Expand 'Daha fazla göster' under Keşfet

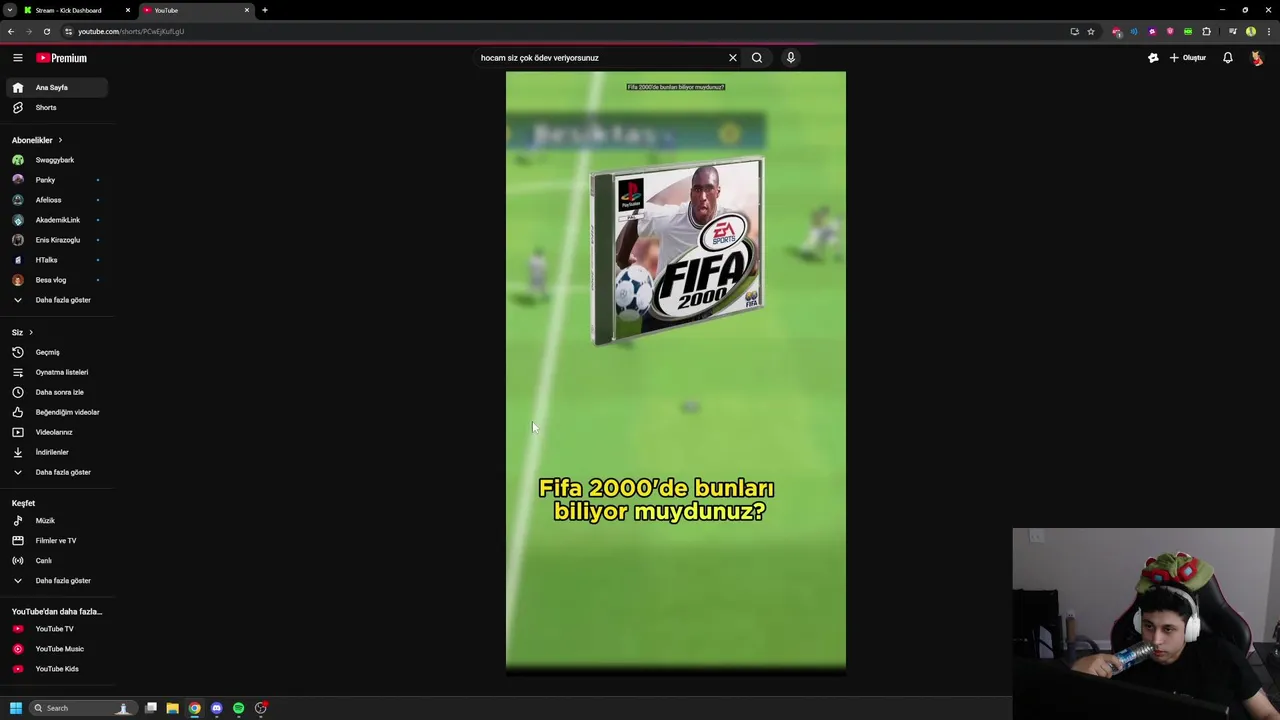56,581
